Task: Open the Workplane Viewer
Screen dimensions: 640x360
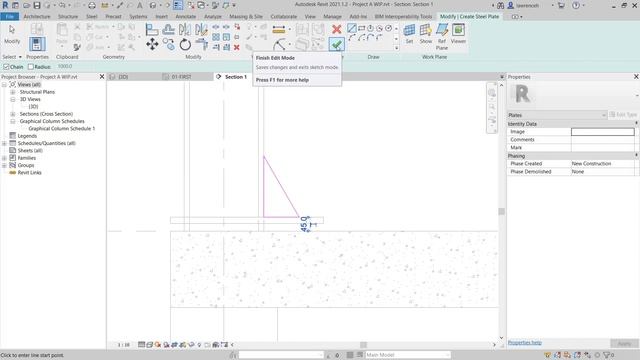Action: click(458, 33)
